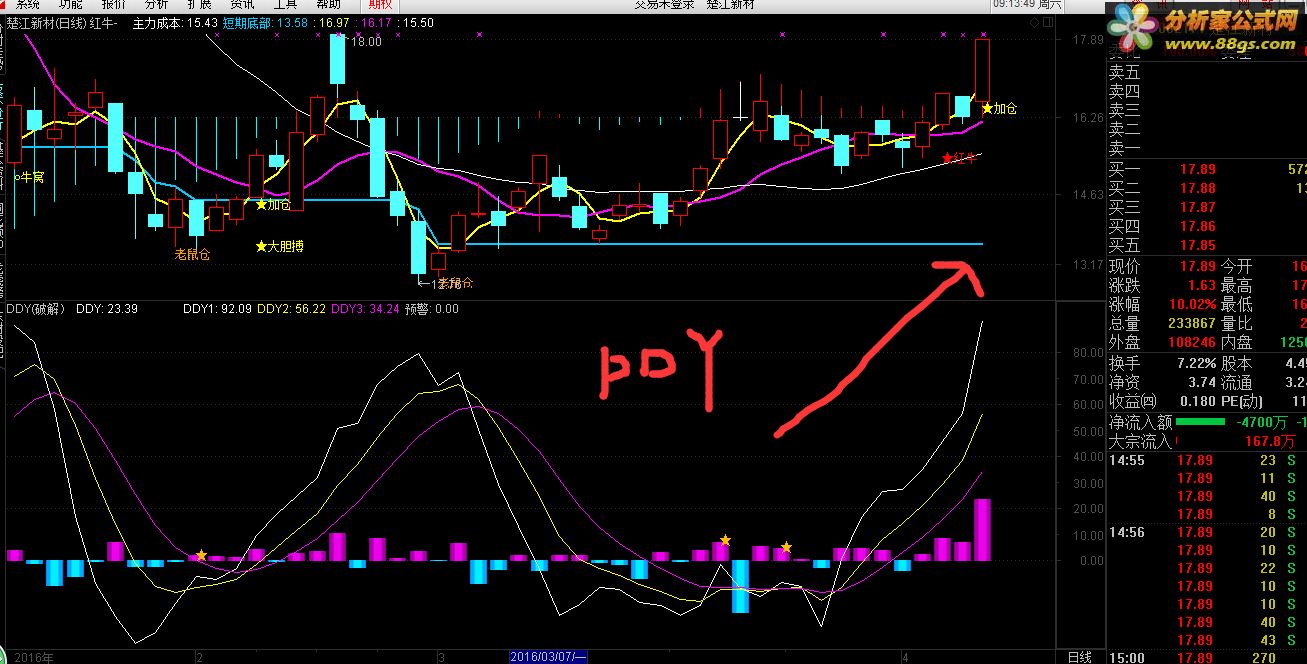Image resolution: width=1307 pixels, height=664 pixels.
Task: Click the 日线 period label at bottom right
Action: pyautogui.click(x=1079, y=656)
